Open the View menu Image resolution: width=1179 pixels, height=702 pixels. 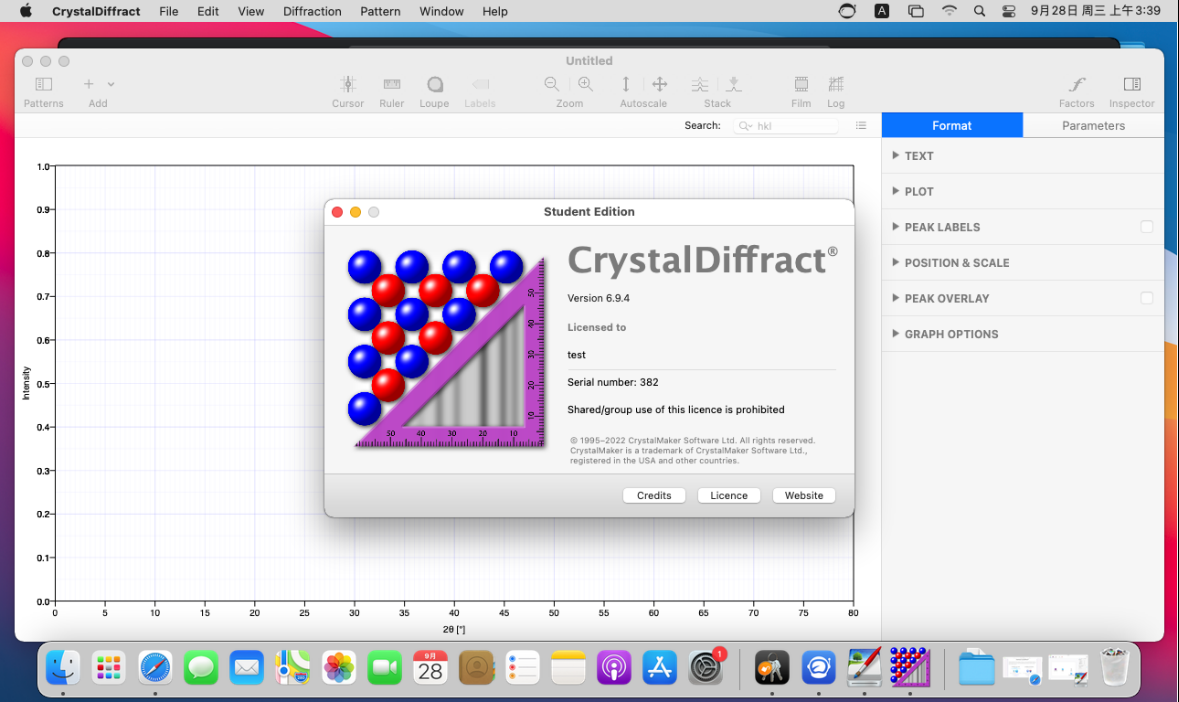[x=250, y=11]
